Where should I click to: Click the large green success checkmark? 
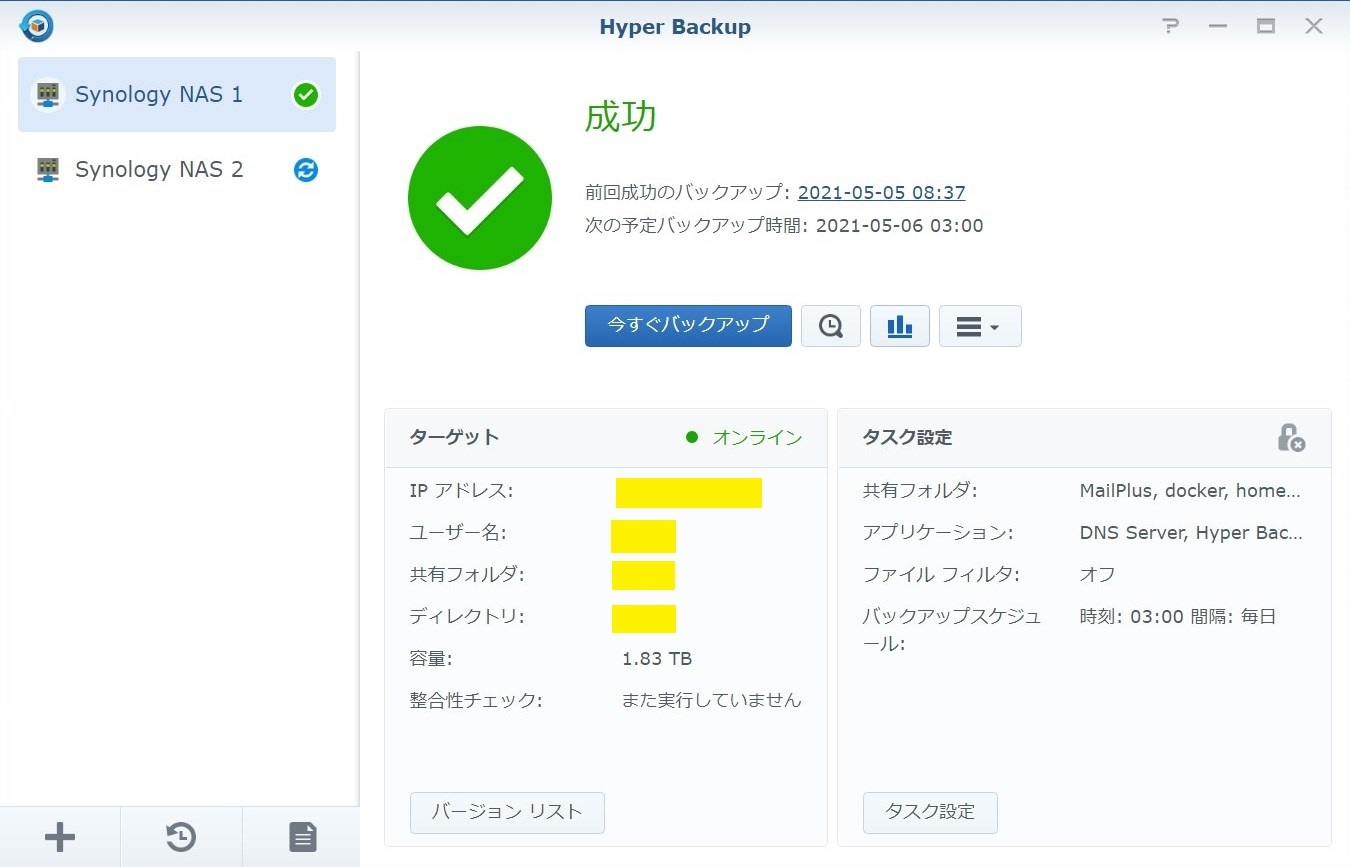(480, 198)
